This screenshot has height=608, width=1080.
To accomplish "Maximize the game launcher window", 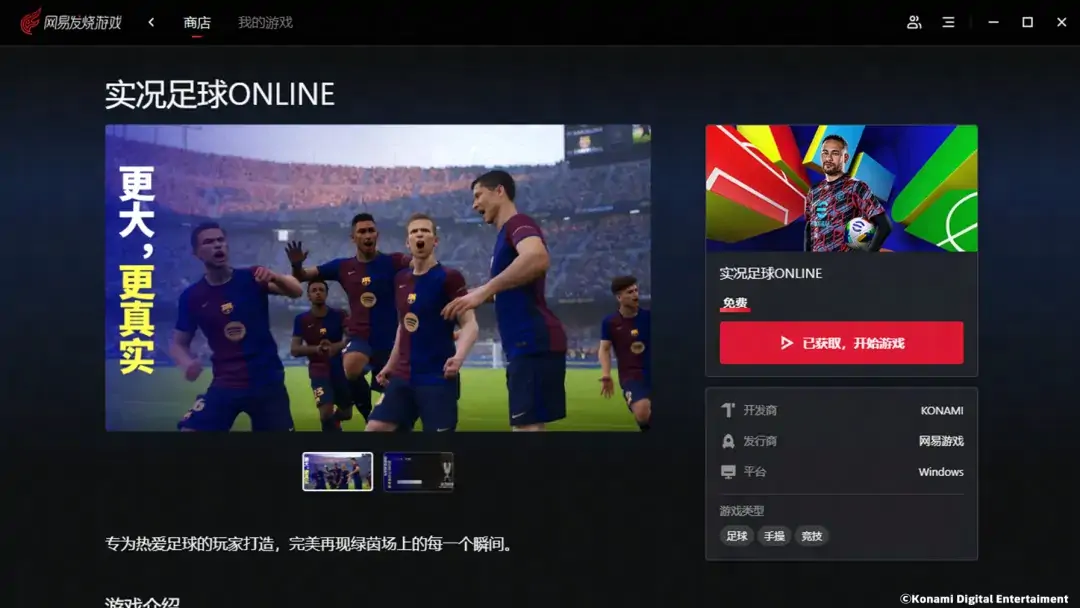I will (1027, 22).
